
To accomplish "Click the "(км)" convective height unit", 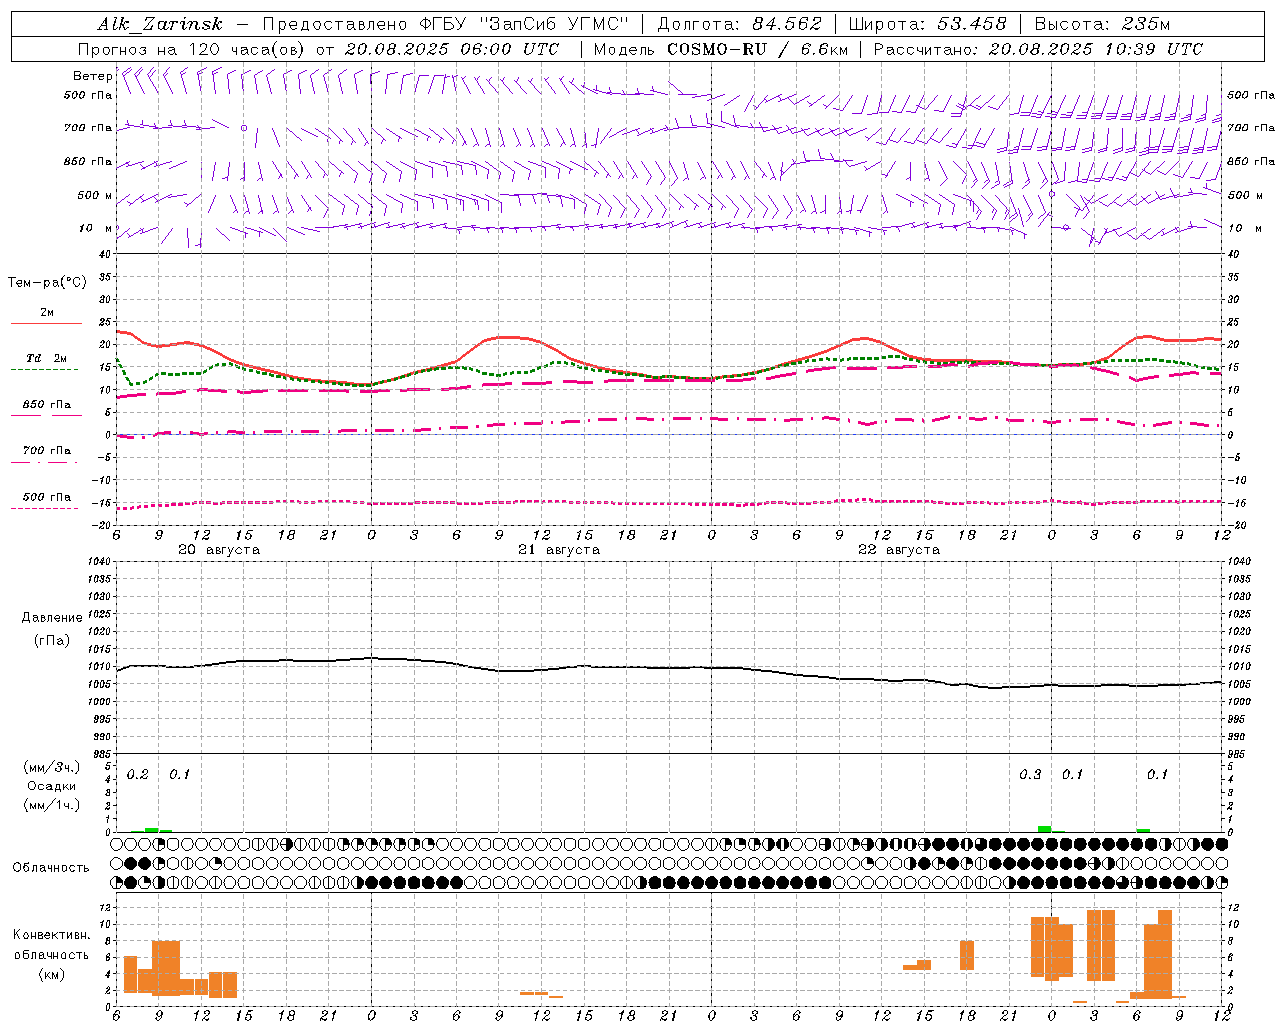I will (51, 974).
